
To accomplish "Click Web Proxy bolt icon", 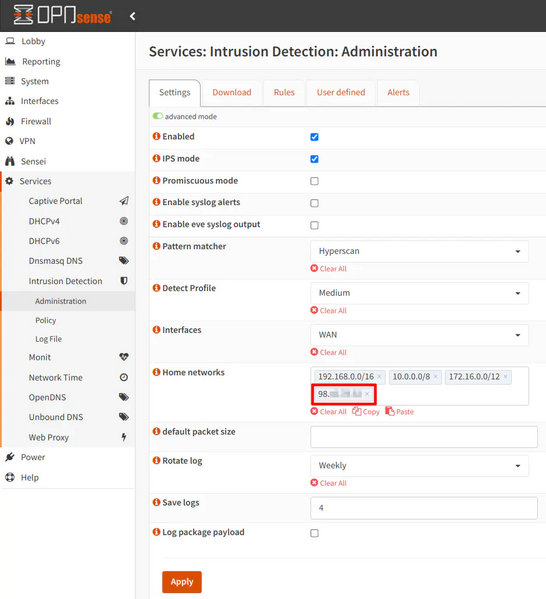I will coord(124,437).
